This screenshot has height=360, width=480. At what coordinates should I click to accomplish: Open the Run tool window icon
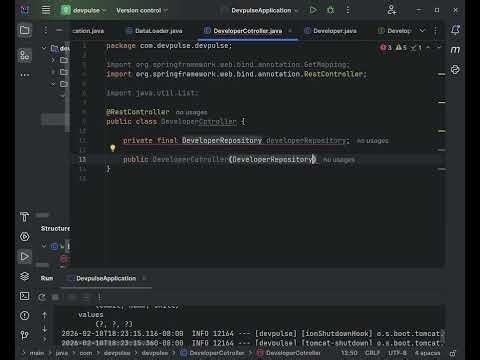coord(24,257)
